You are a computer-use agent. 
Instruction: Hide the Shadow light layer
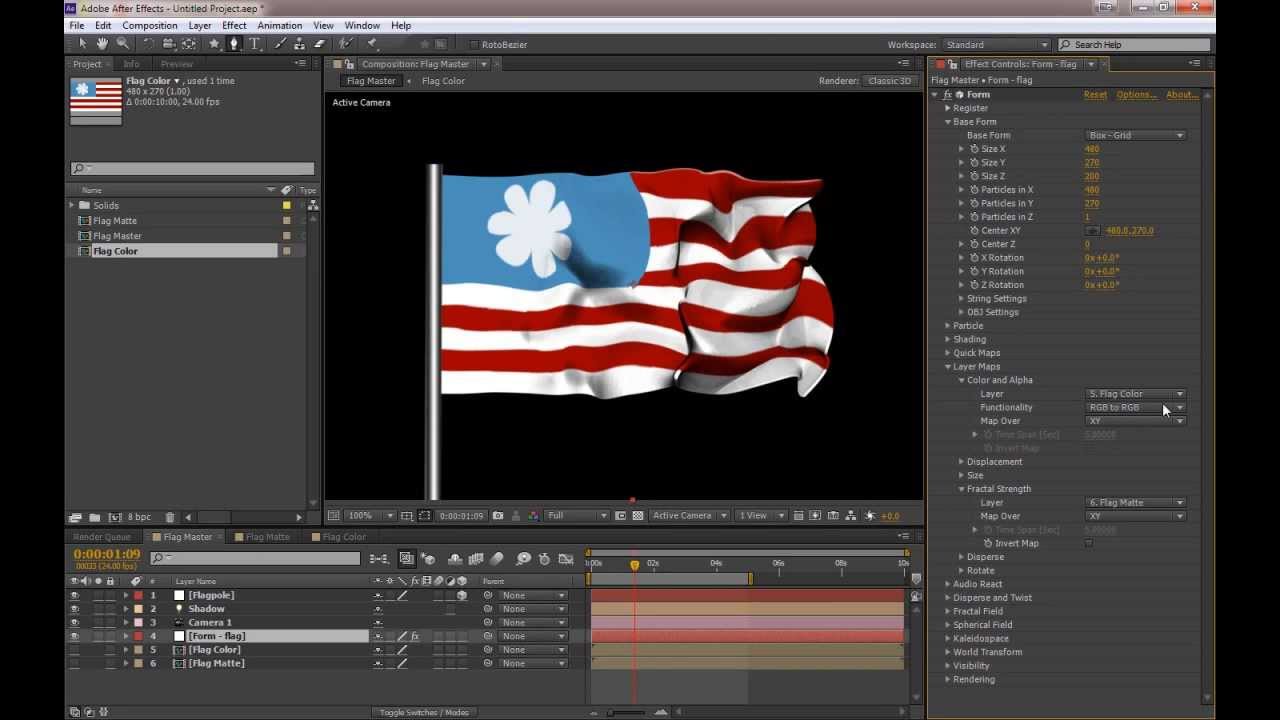74,609
